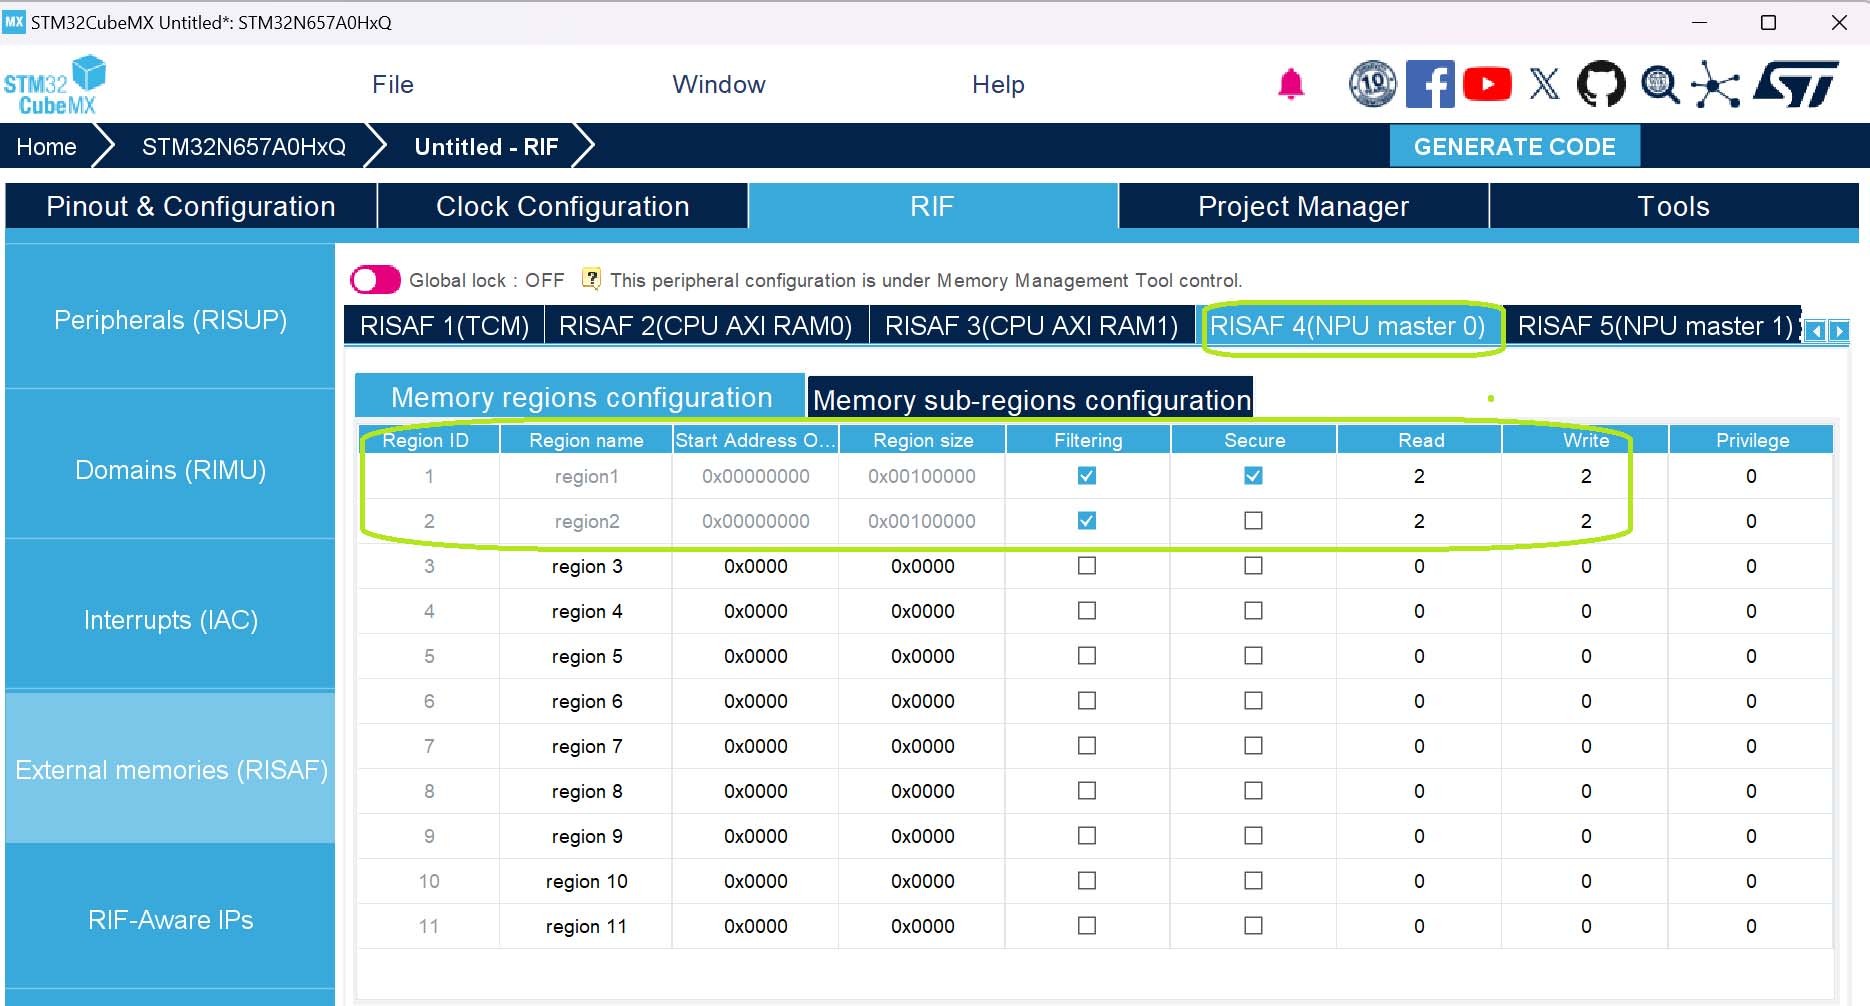This screenshot has width=1870, height=1006.
Task: Open Memory regions configuration tab
Action: point(581,397)
